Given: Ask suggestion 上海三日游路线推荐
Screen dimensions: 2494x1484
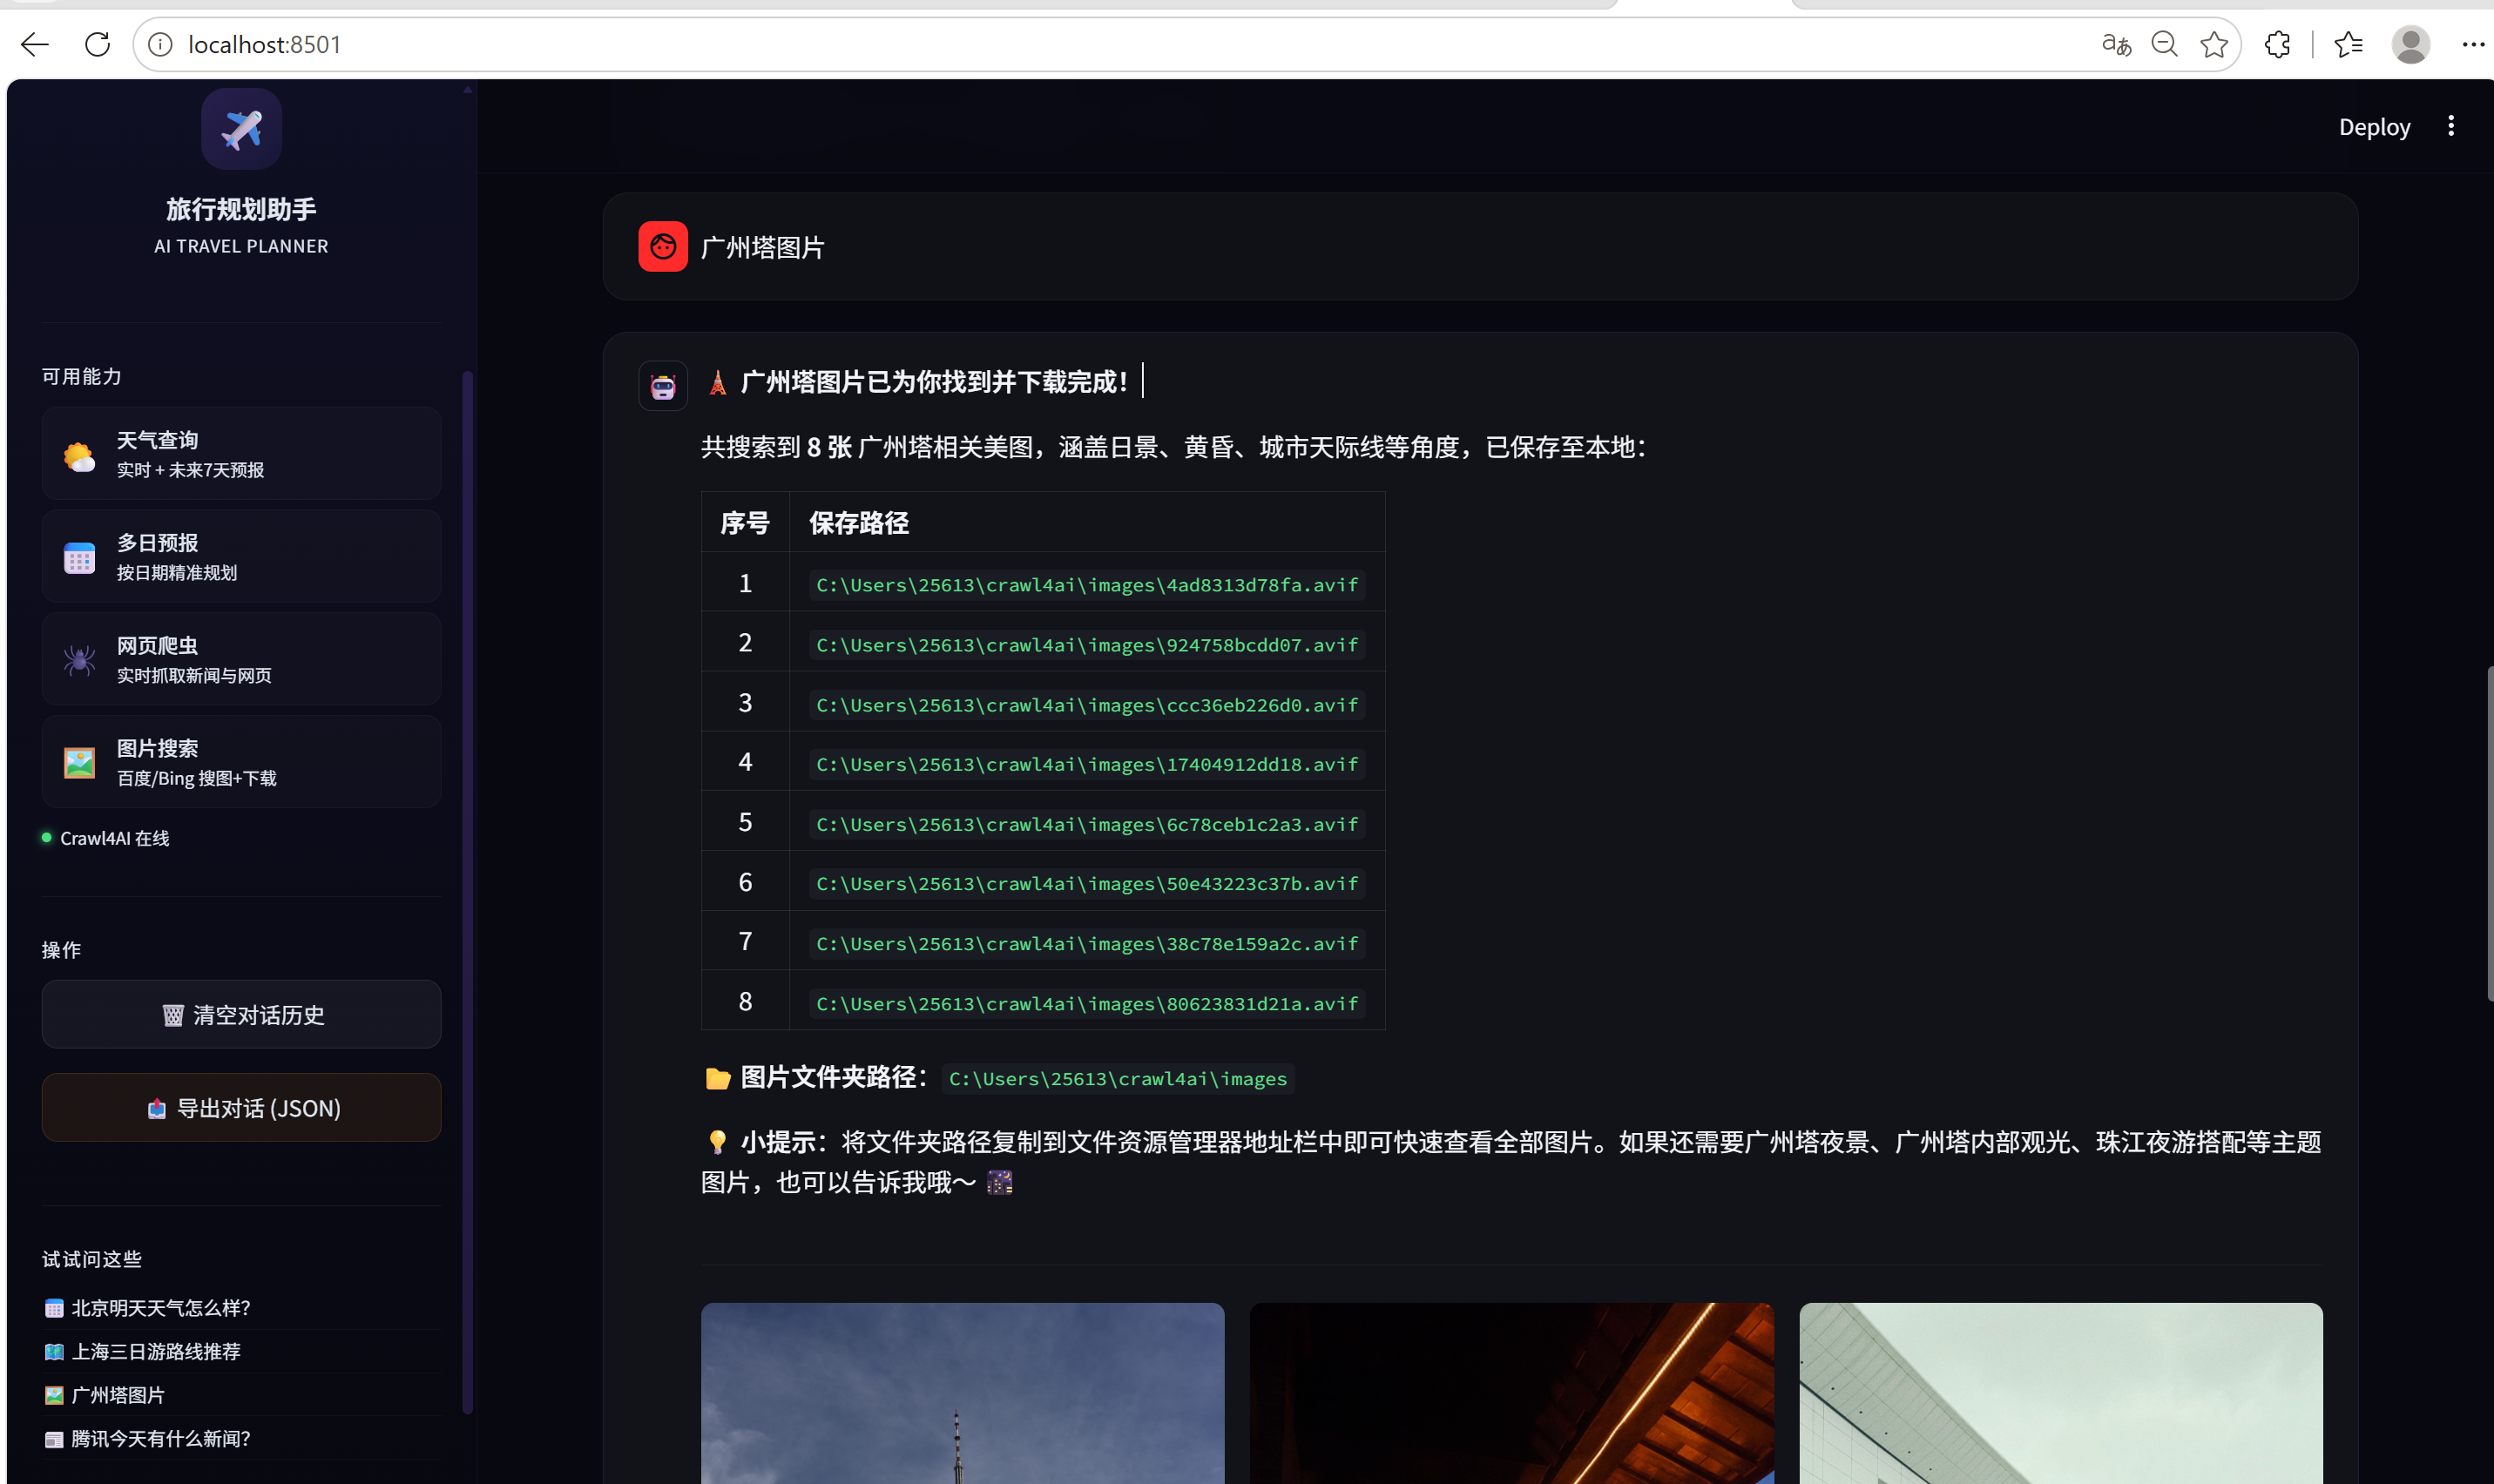Looking at the screenshot, I should point(143,1351).
